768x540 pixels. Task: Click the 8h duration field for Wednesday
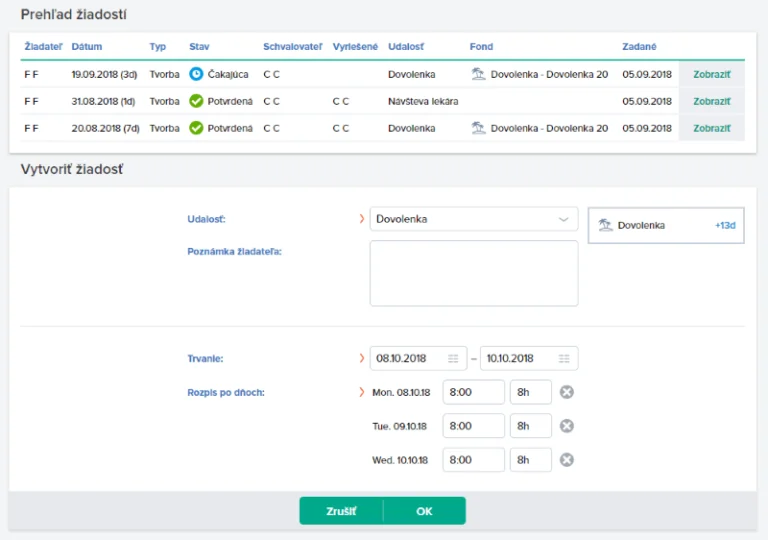point(530,460)
